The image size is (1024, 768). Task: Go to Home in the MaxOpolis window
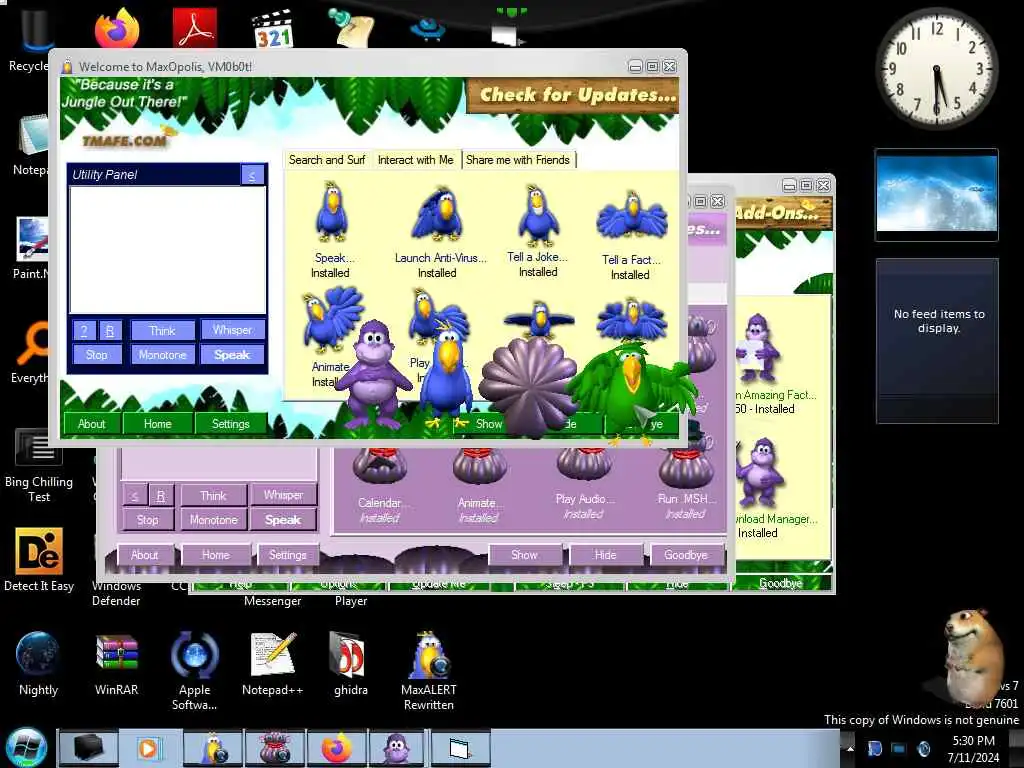[x=157, y=424]
